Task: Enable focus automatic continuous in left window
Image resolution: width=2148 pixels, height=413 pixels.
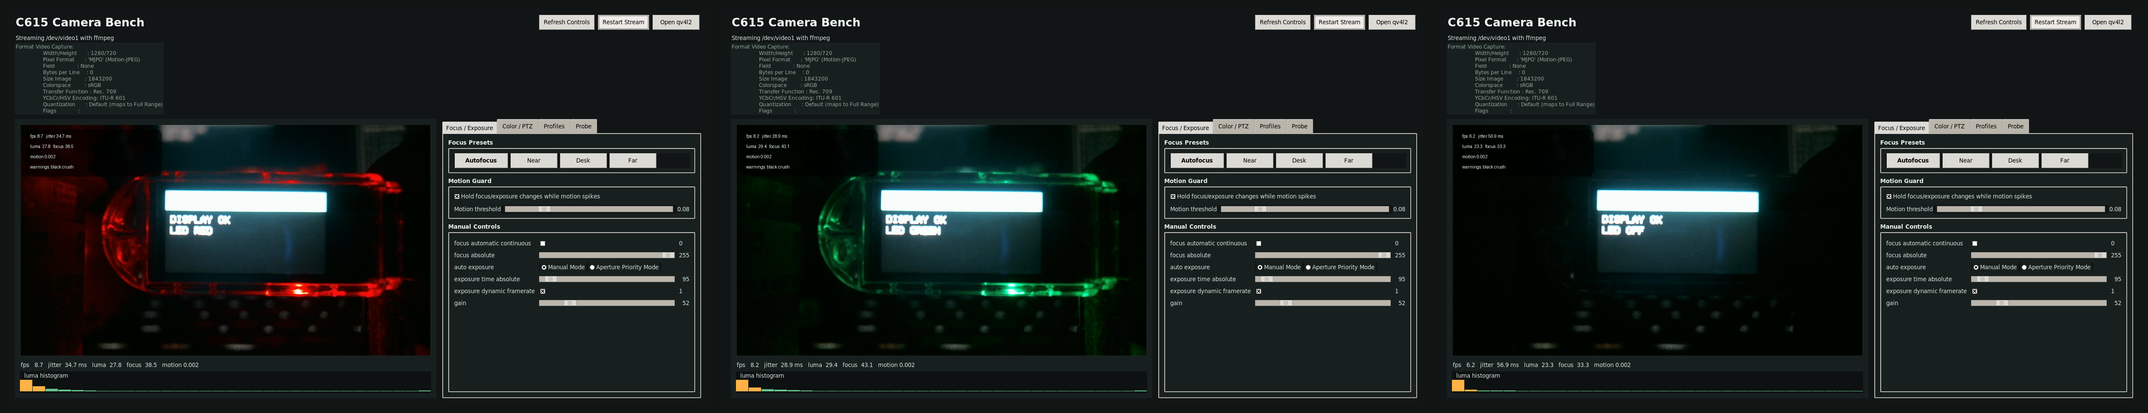Action: (x=543, y=243)
